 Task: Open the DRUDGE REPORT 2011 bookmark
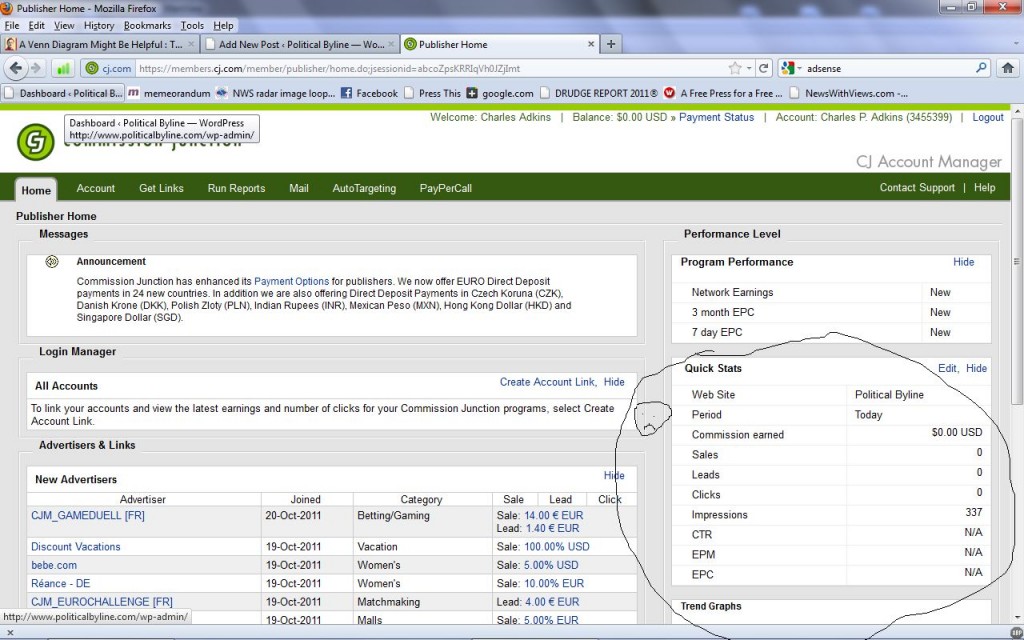599,93
